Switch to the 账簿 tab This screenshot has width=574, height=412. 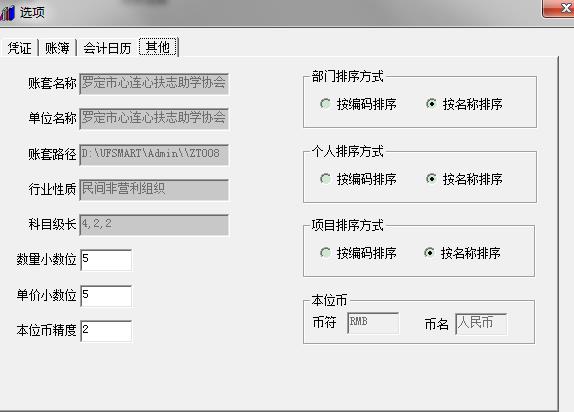point(57,48)
